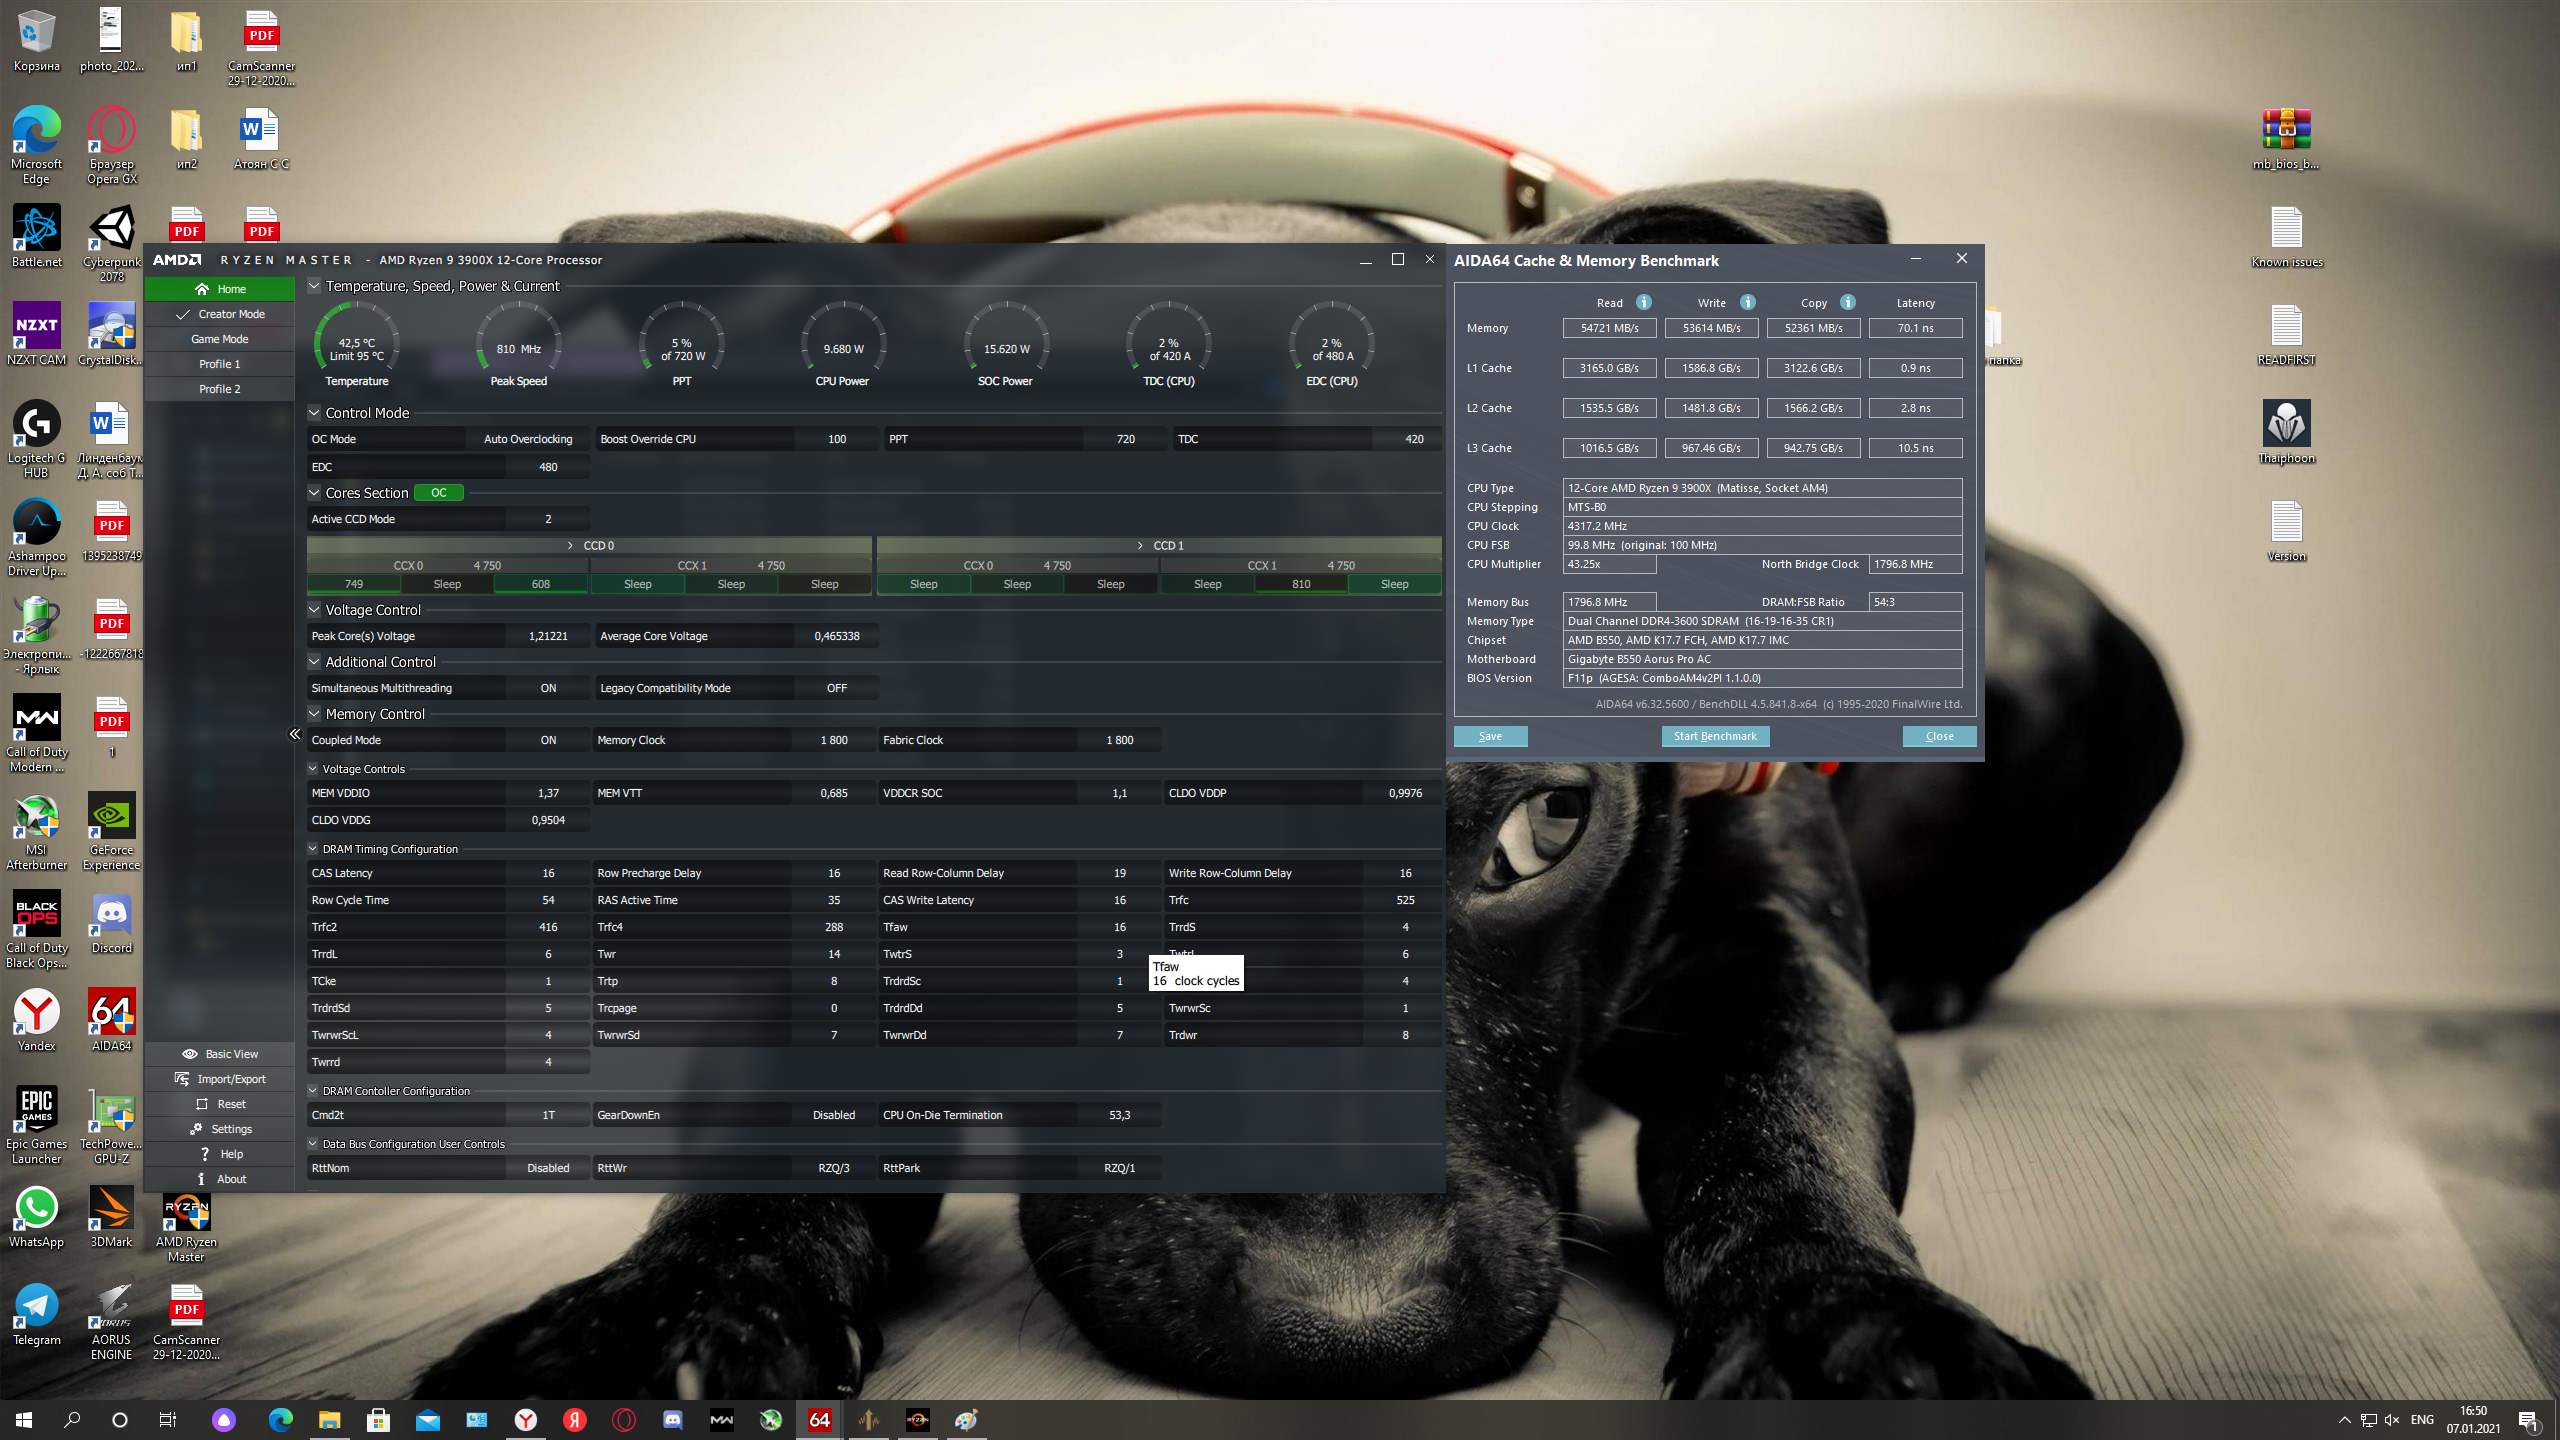The image size is (2560, 1440).
Task: Click the Reset icon in sidebar
Action: click(202, 1104)
